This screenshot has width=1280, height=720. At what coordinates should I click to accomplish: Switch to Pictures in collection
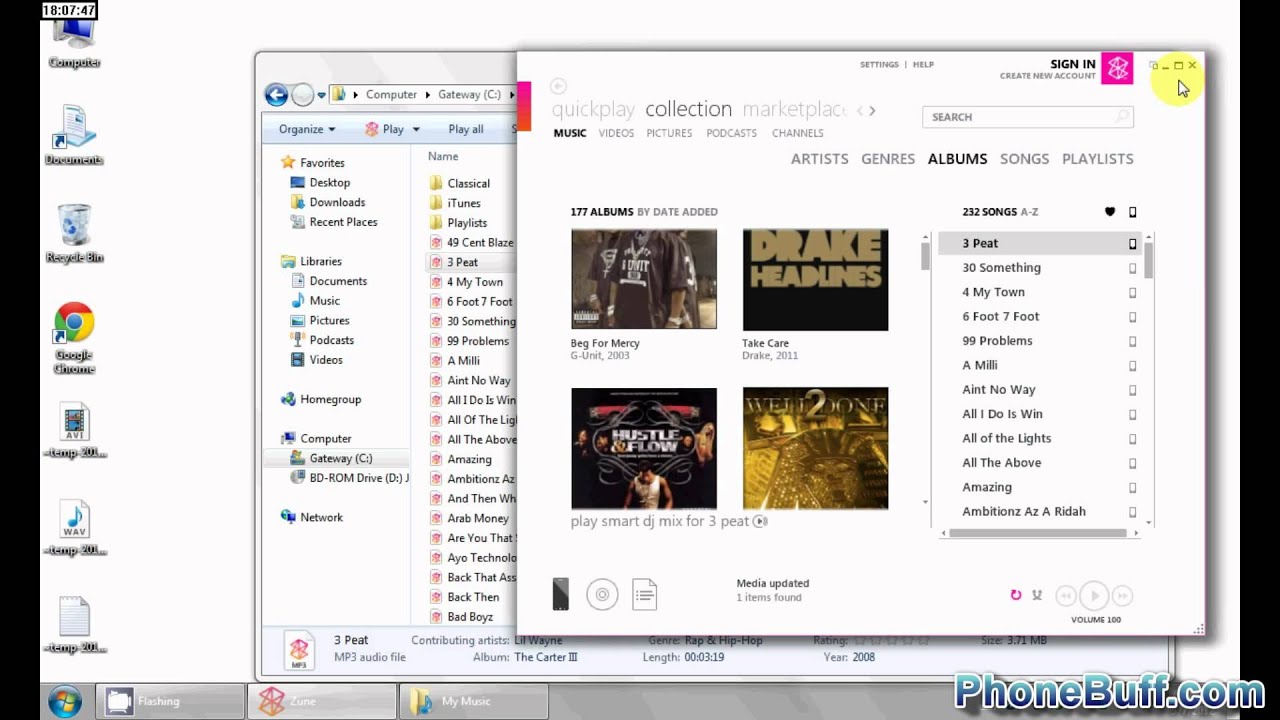[669, 133]
